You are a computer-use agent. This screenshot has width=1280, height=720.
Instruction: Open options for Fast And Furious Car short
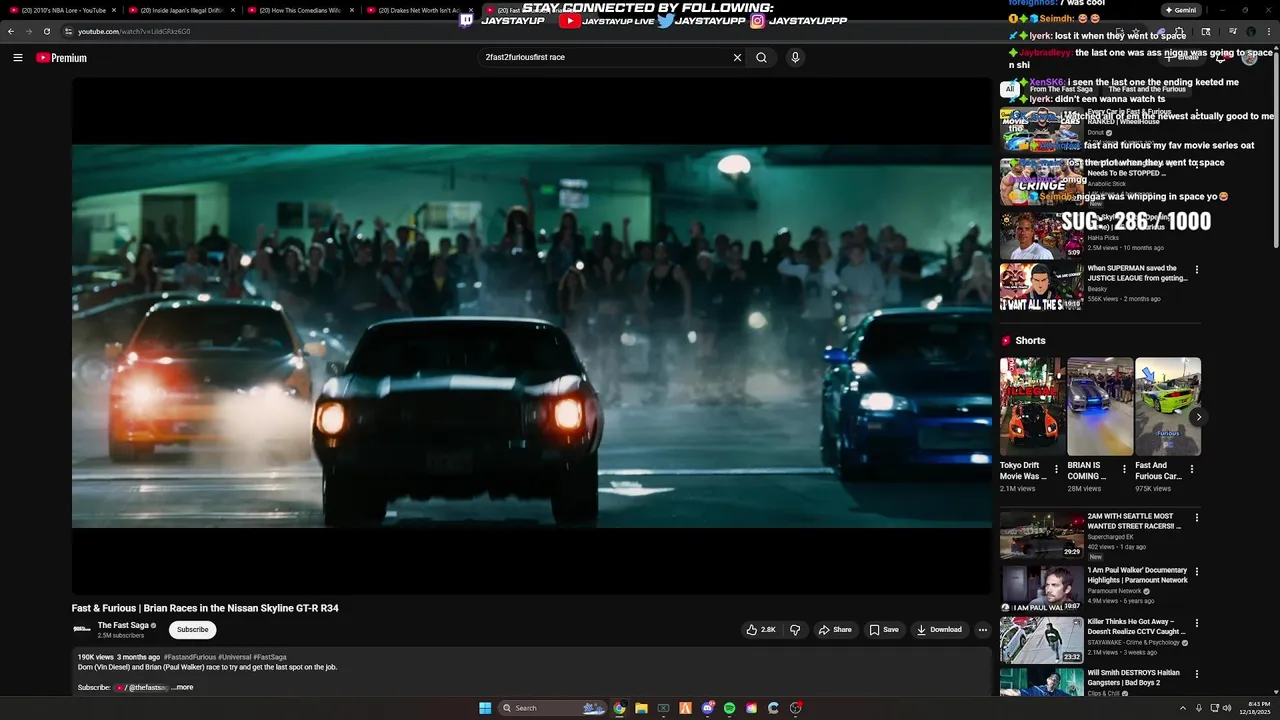coord(1192,469)
